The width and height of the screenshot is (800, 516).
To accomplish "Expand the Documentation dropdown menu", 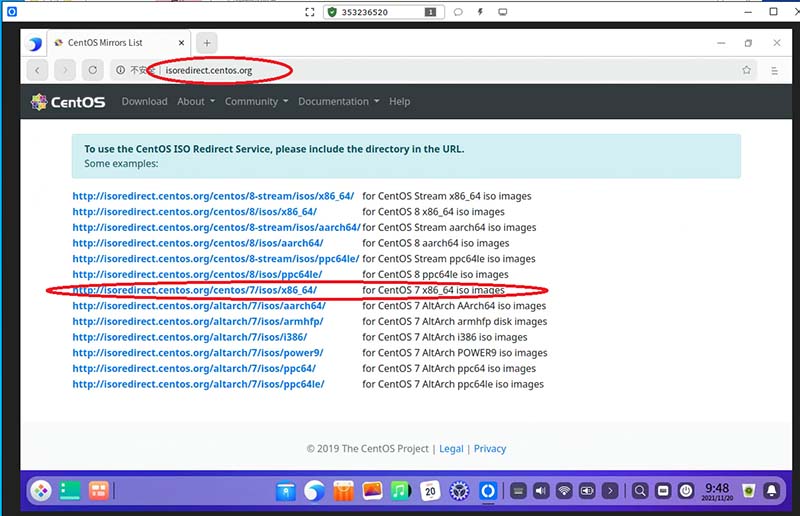I will click(x=338, y=101).
